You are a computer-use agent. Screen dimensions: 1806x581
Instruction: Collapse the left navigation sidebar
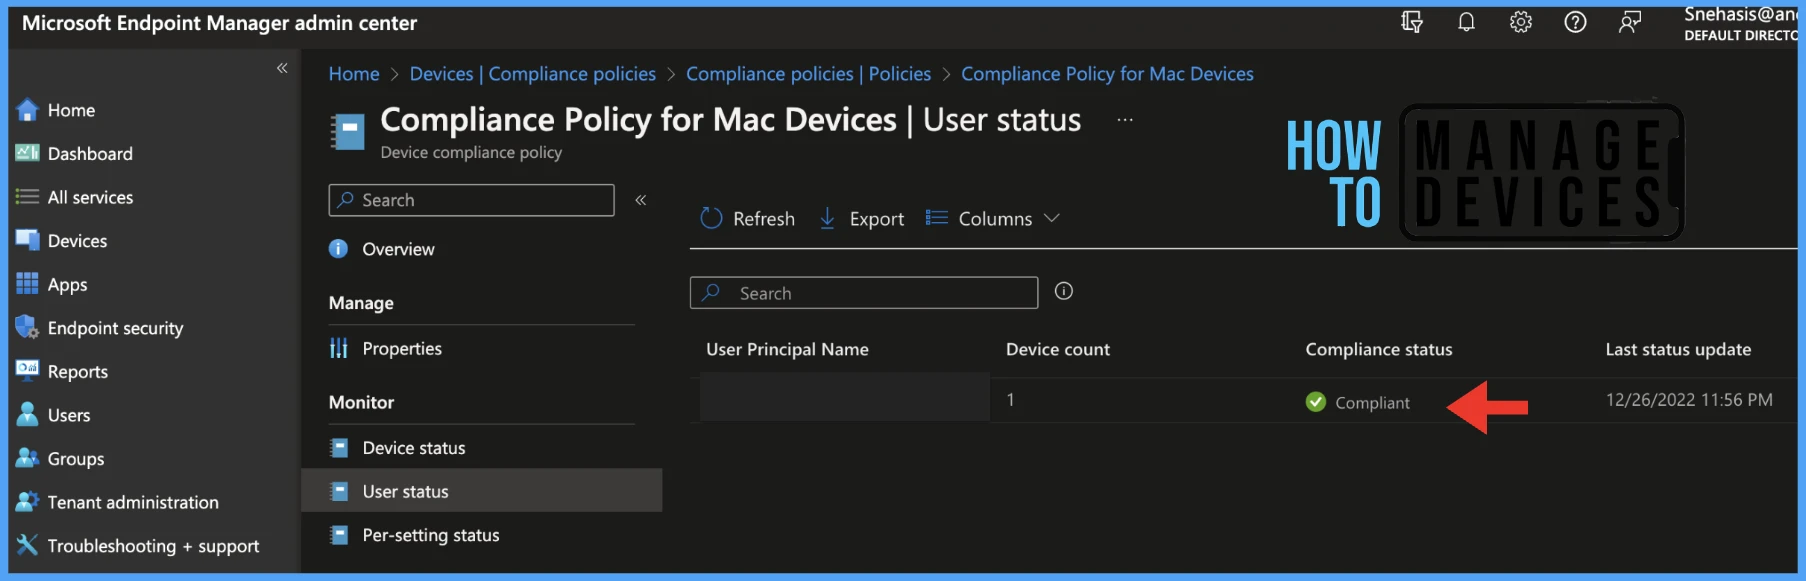tap(282, 68)
